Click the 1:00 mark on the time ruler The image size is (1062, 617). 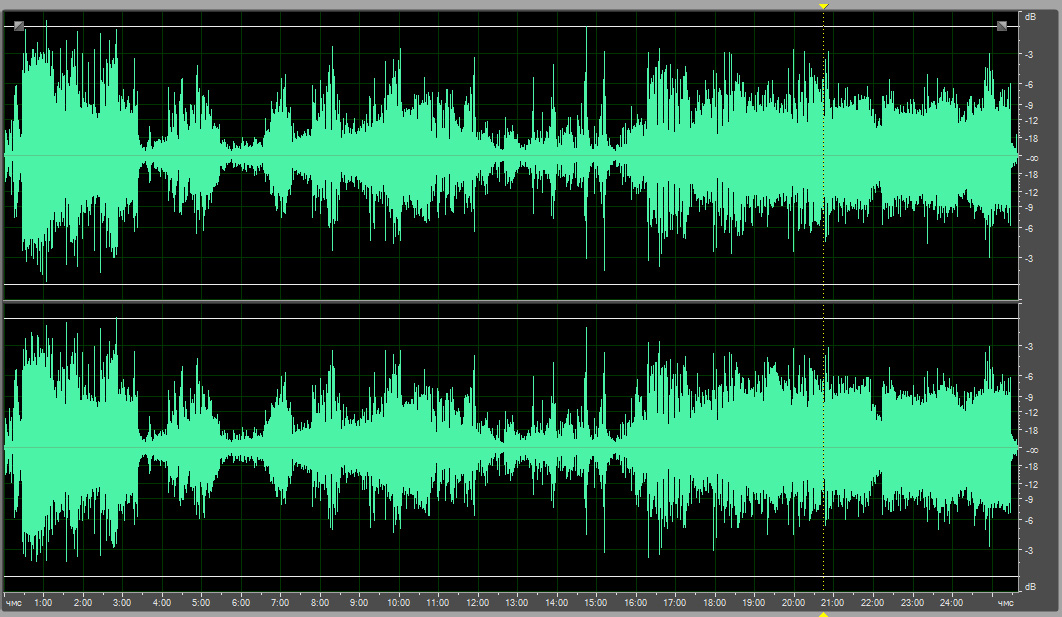[x=43, y=603]
